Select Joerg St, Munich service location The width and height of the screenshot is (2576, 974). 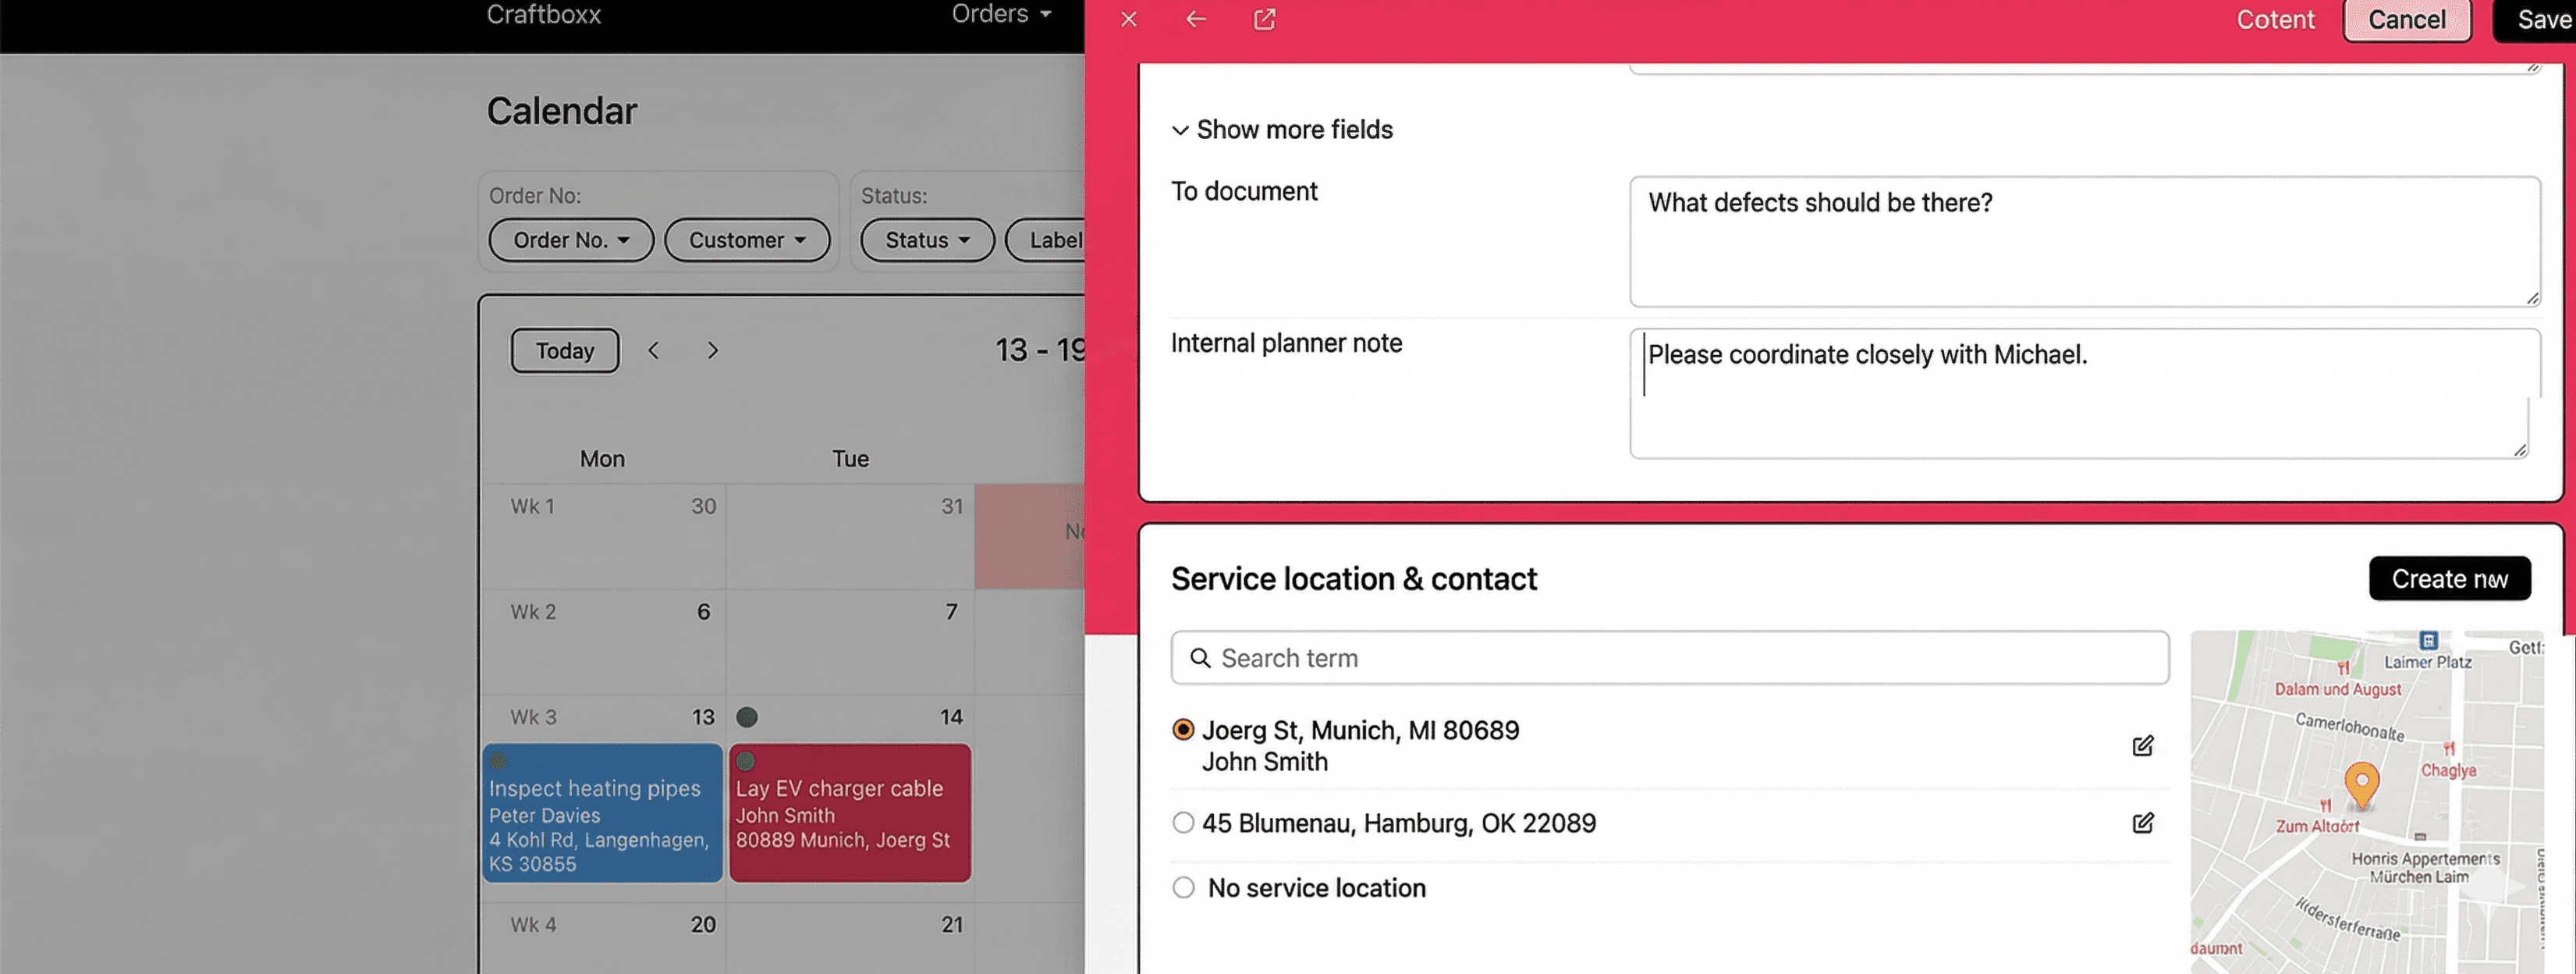coord(1183,730)
